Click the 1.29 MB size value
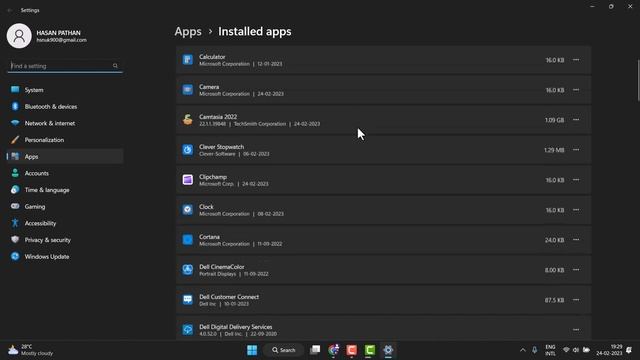 (x=554, y=150)
